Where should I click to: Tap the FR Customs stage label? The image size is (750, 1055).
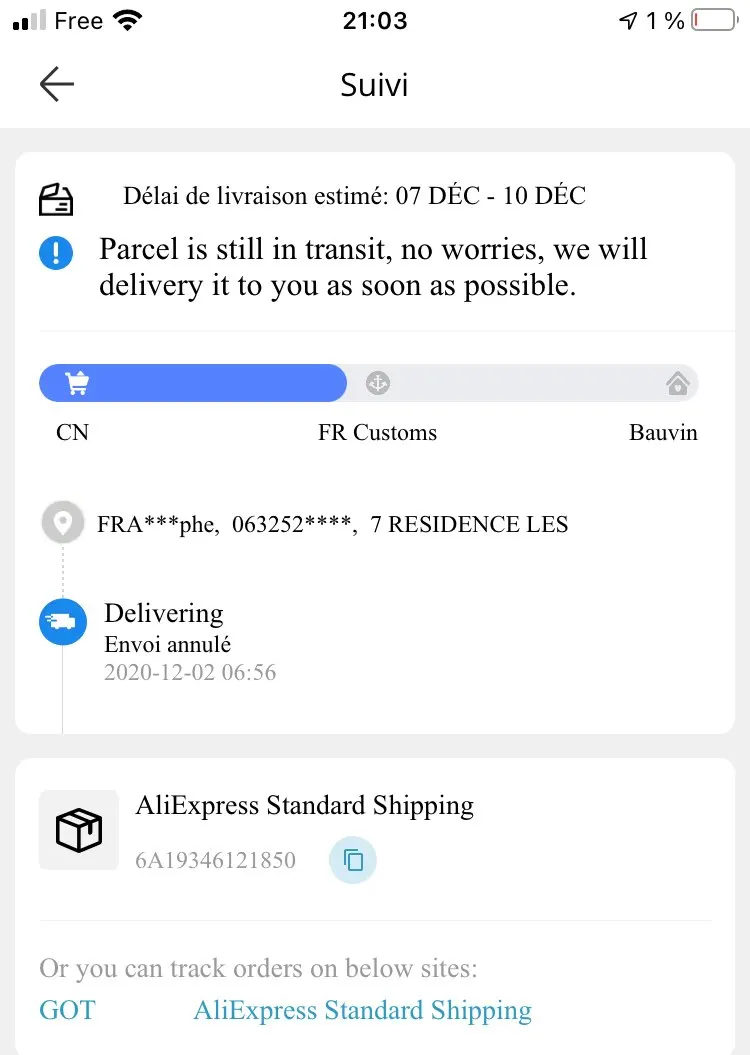[377, 433]
